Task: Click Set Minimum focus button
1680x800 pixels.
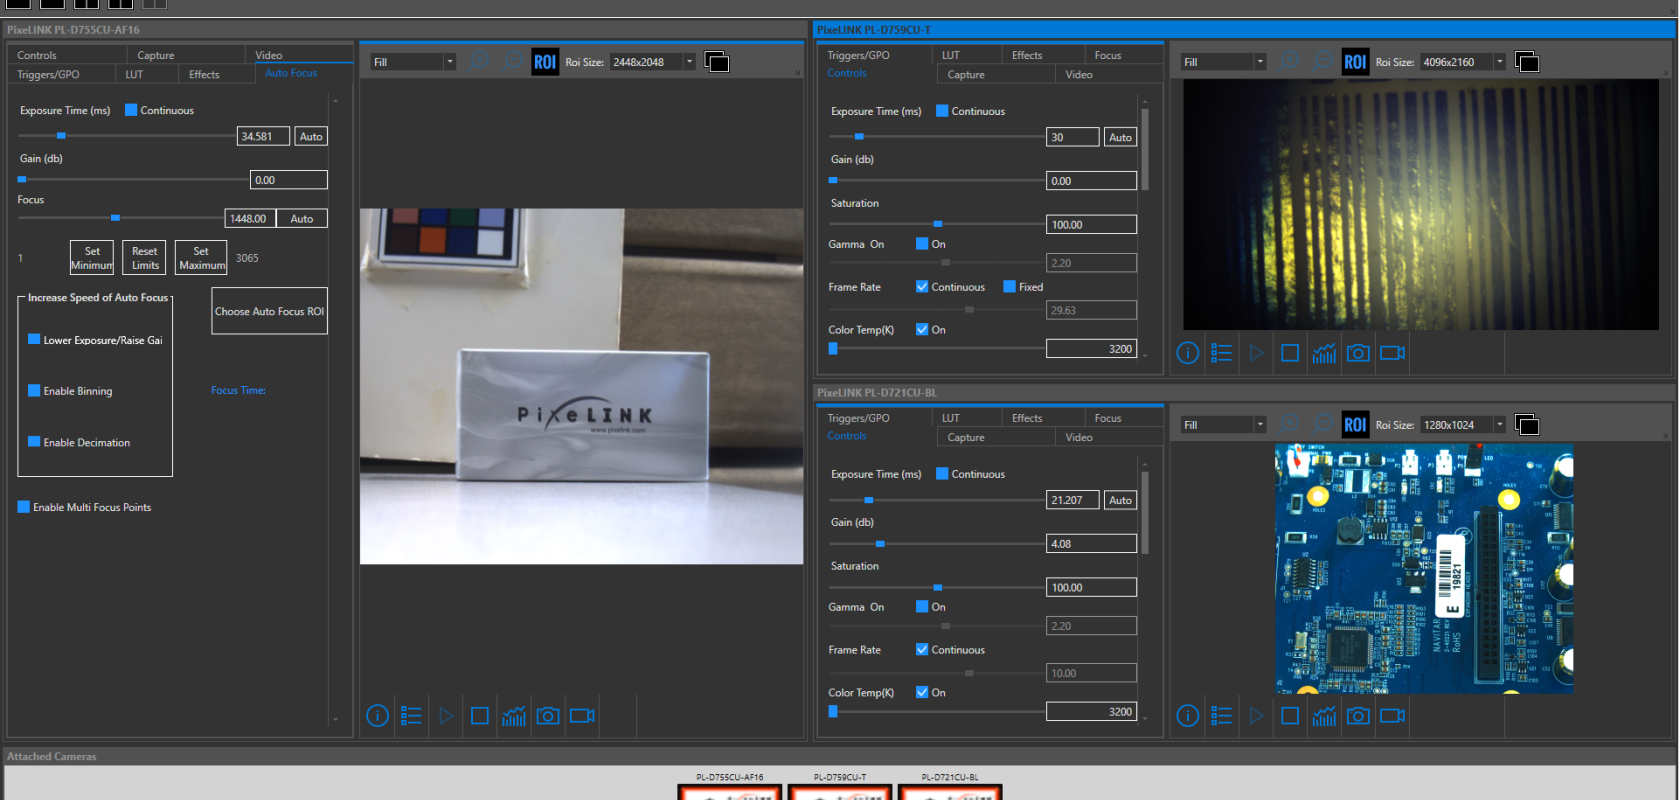Action: point(92,258)
